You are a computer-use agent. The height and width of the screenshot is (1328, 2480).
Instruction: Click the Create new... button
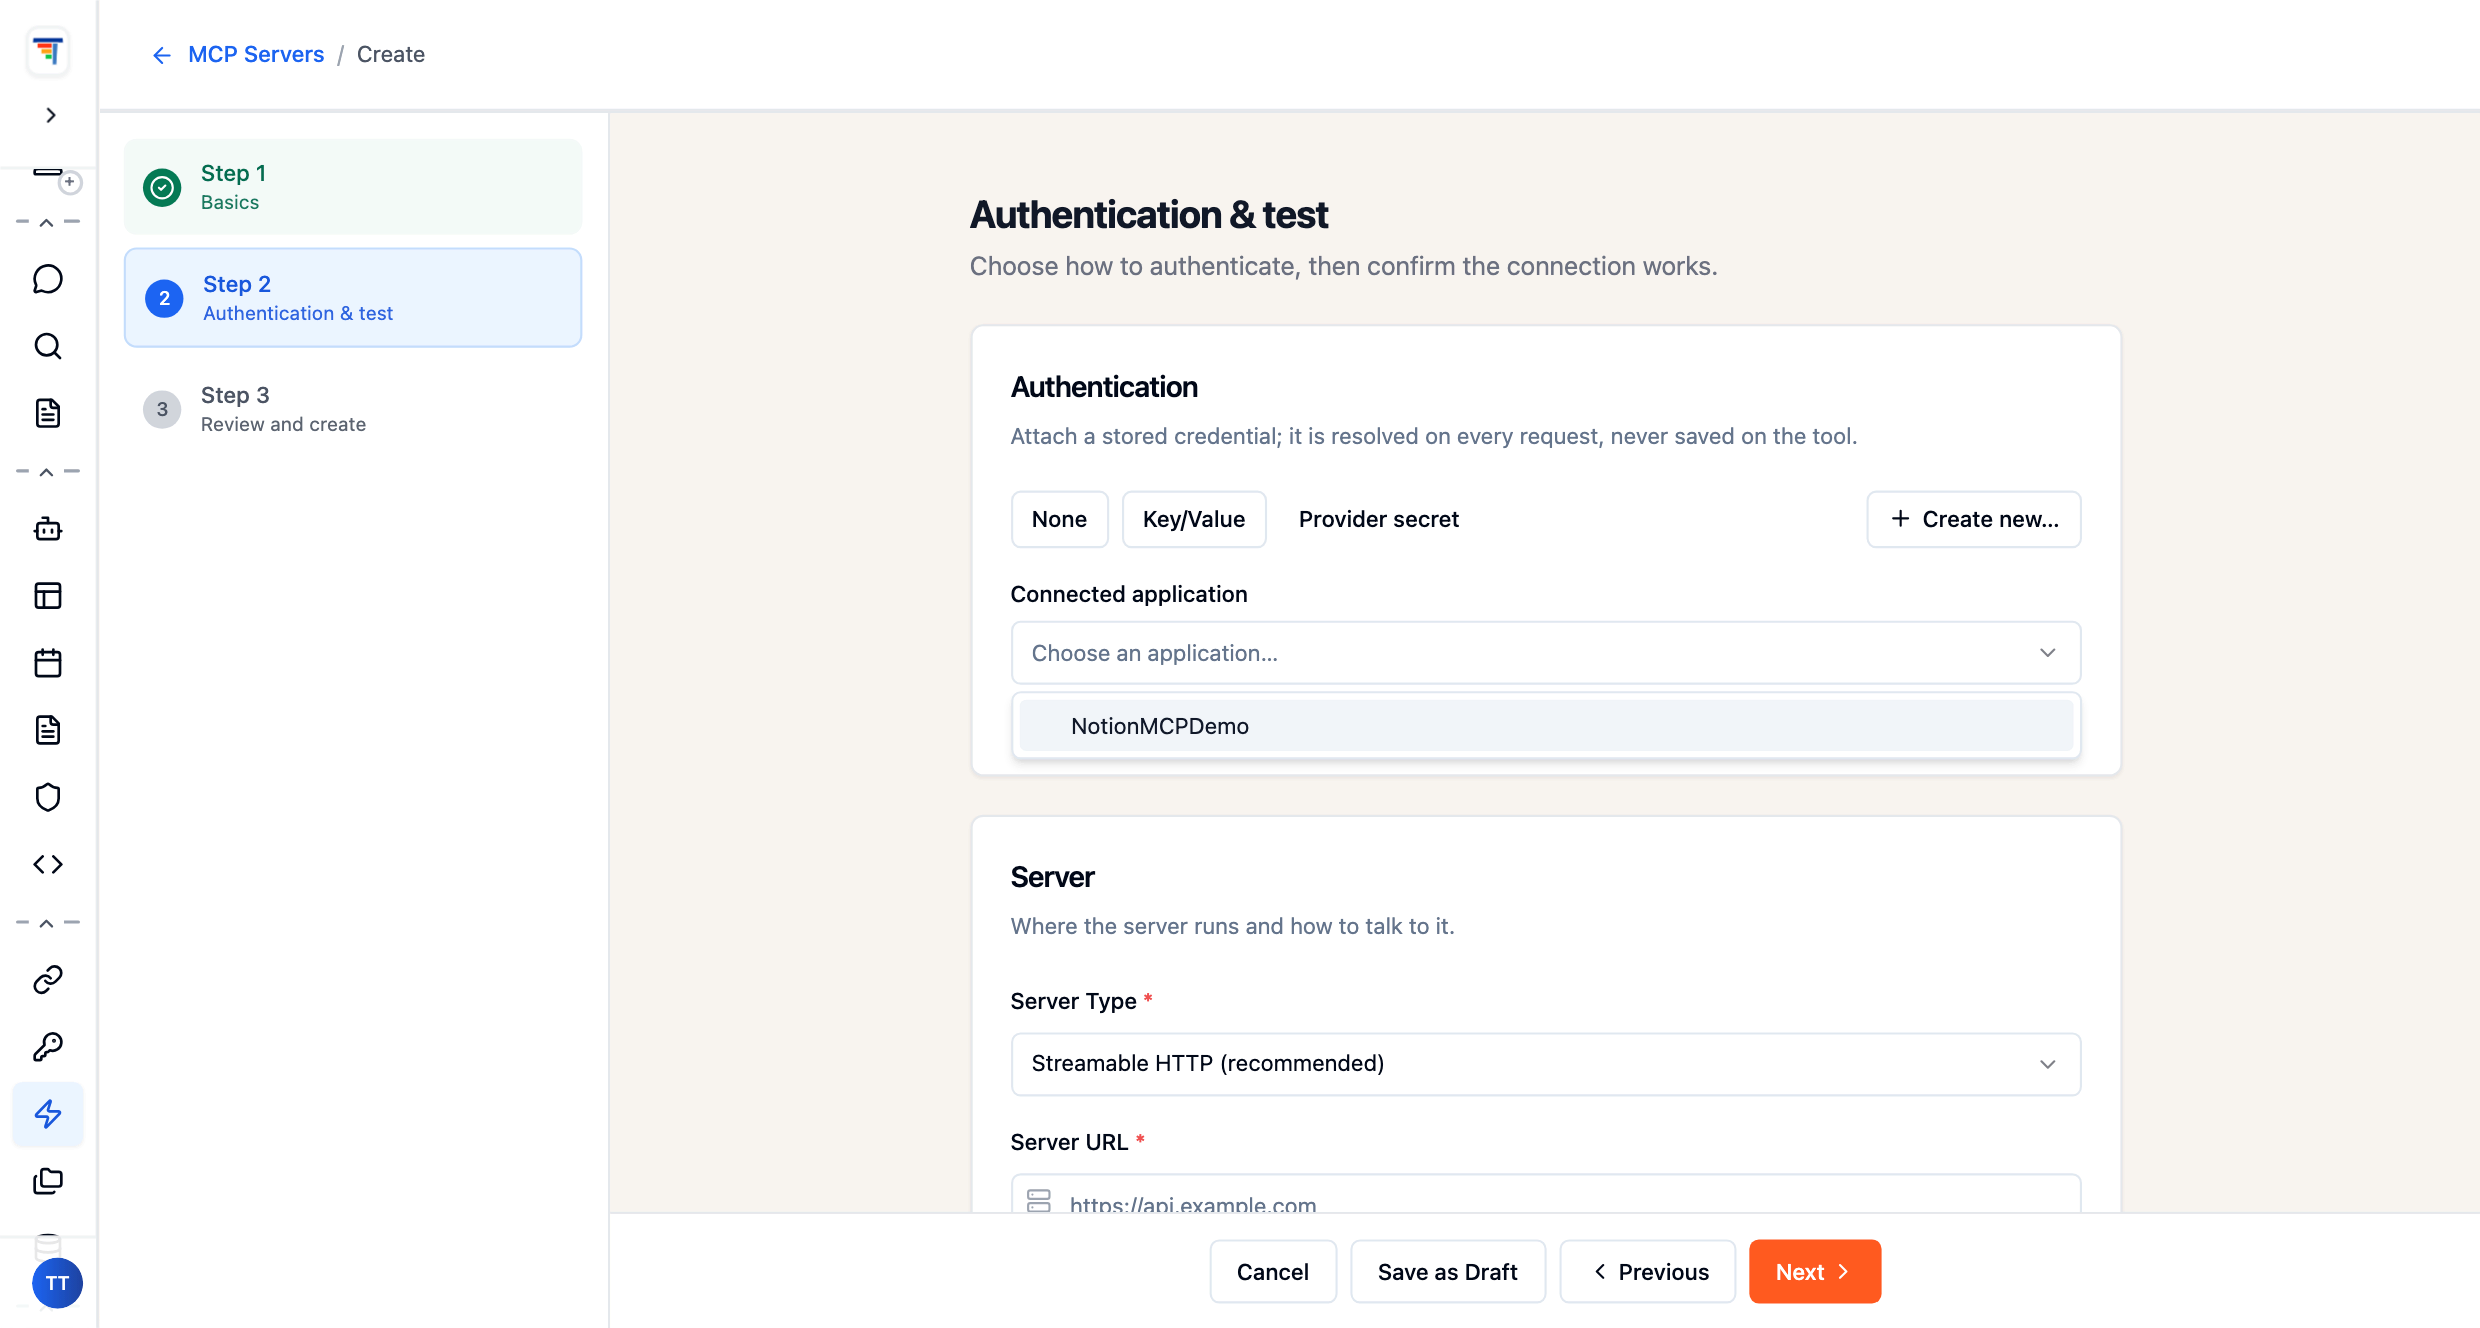click(x=1973, y=519)
